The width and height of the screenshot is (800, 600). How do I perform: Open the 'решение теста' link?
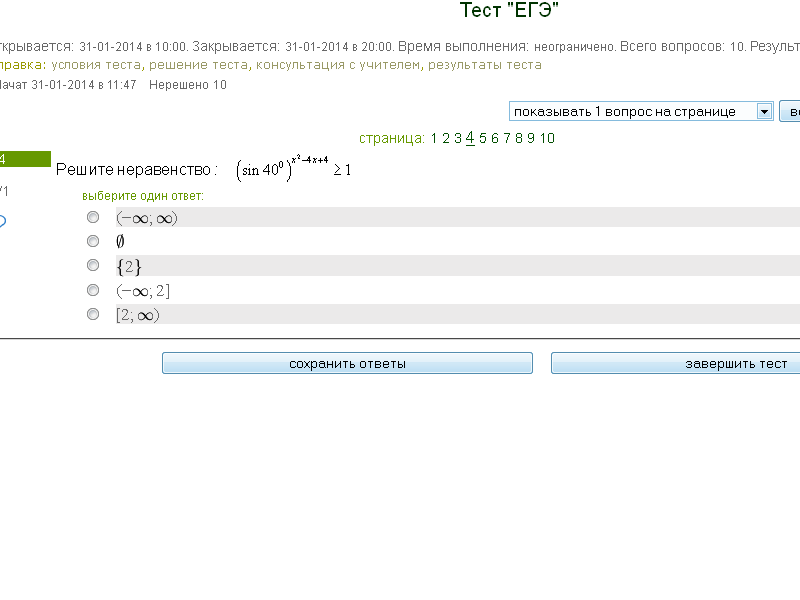200,65
